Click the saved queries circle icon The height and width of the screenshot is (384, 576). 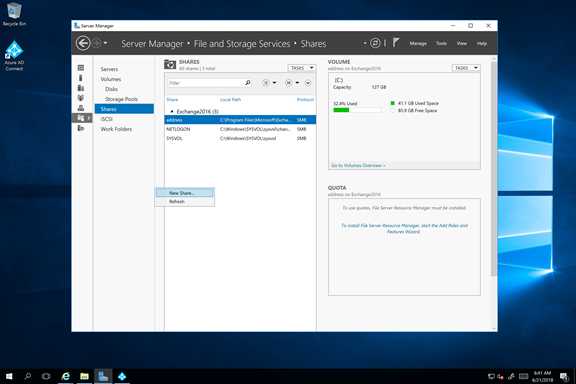(289, 83)
